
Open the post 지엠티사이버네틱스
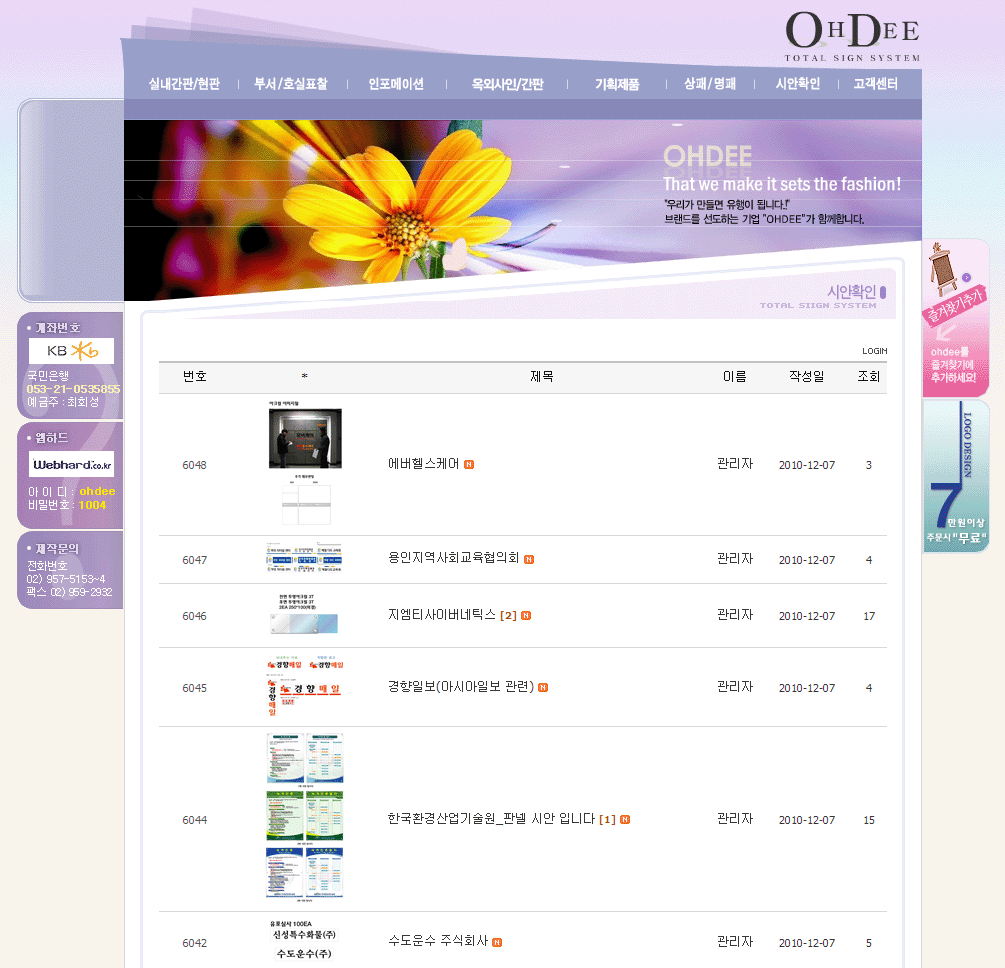click(x=442, y=614)
